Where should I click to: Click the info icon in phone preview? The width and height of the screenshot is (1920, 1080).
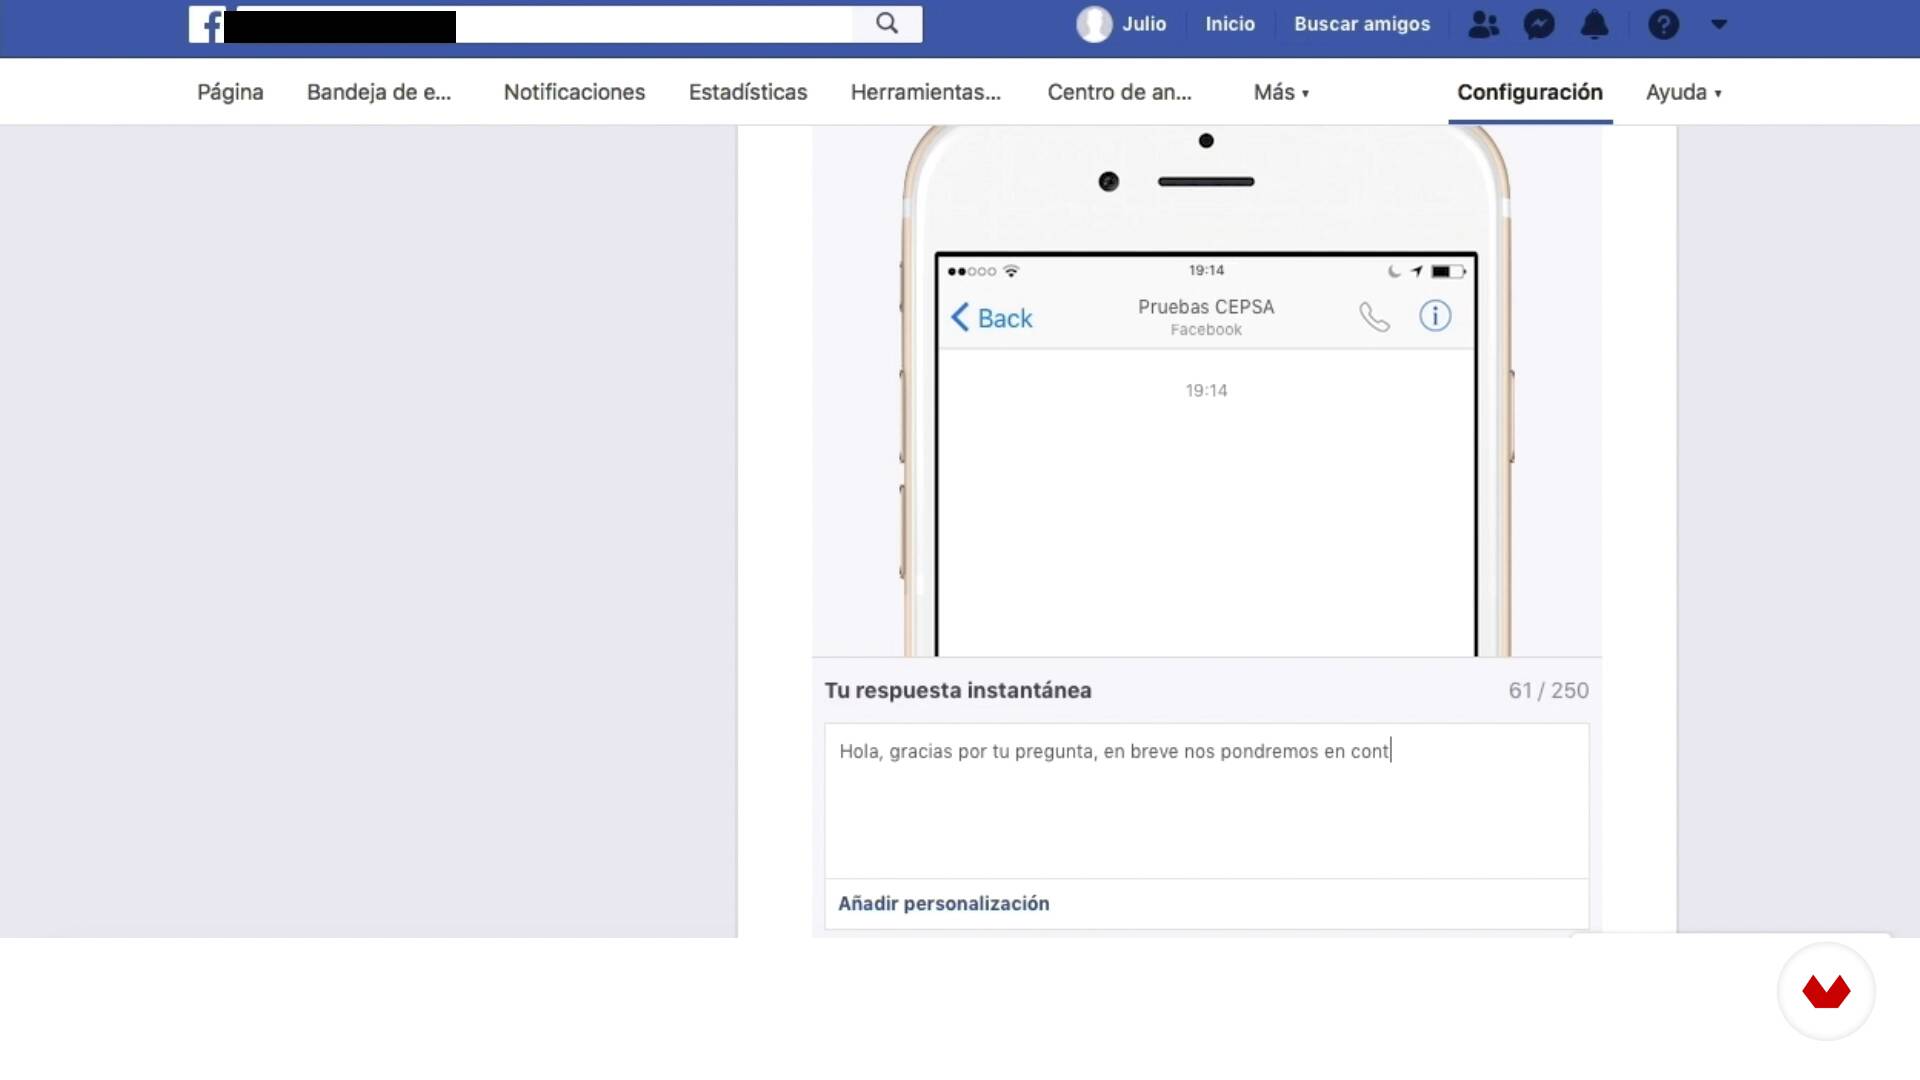click(1435, 316)
